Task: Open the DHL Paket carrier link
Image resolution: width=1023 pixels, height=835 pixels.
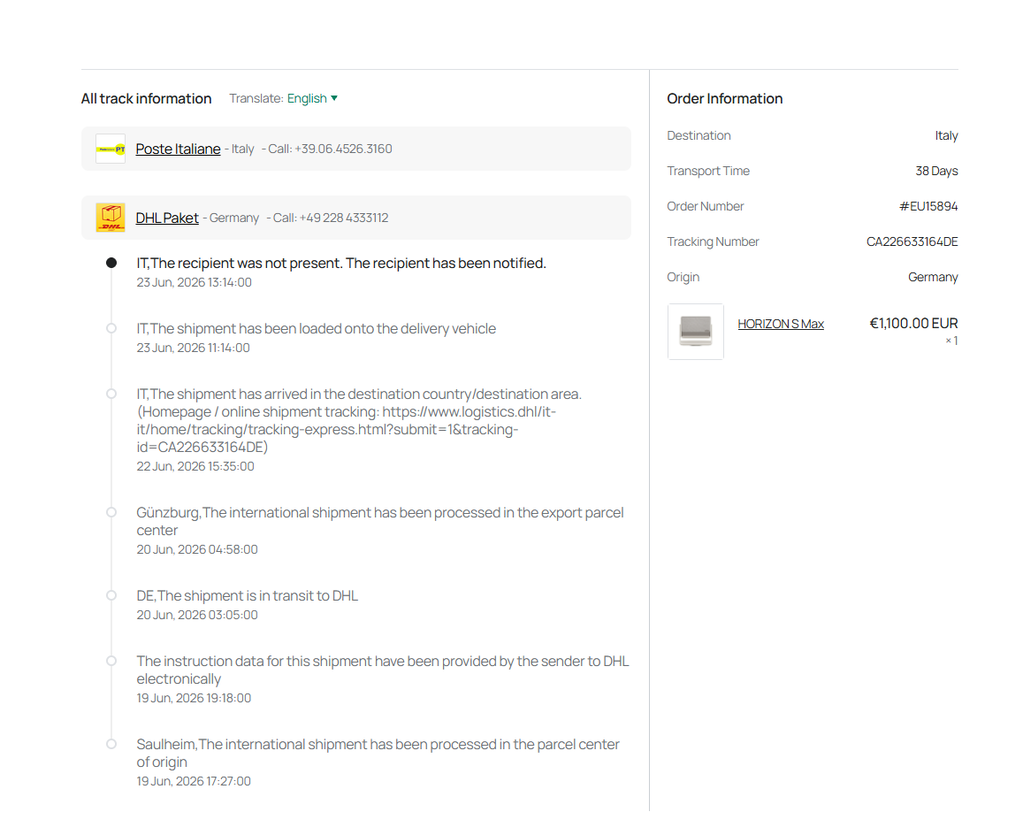Action: point(167,218)
